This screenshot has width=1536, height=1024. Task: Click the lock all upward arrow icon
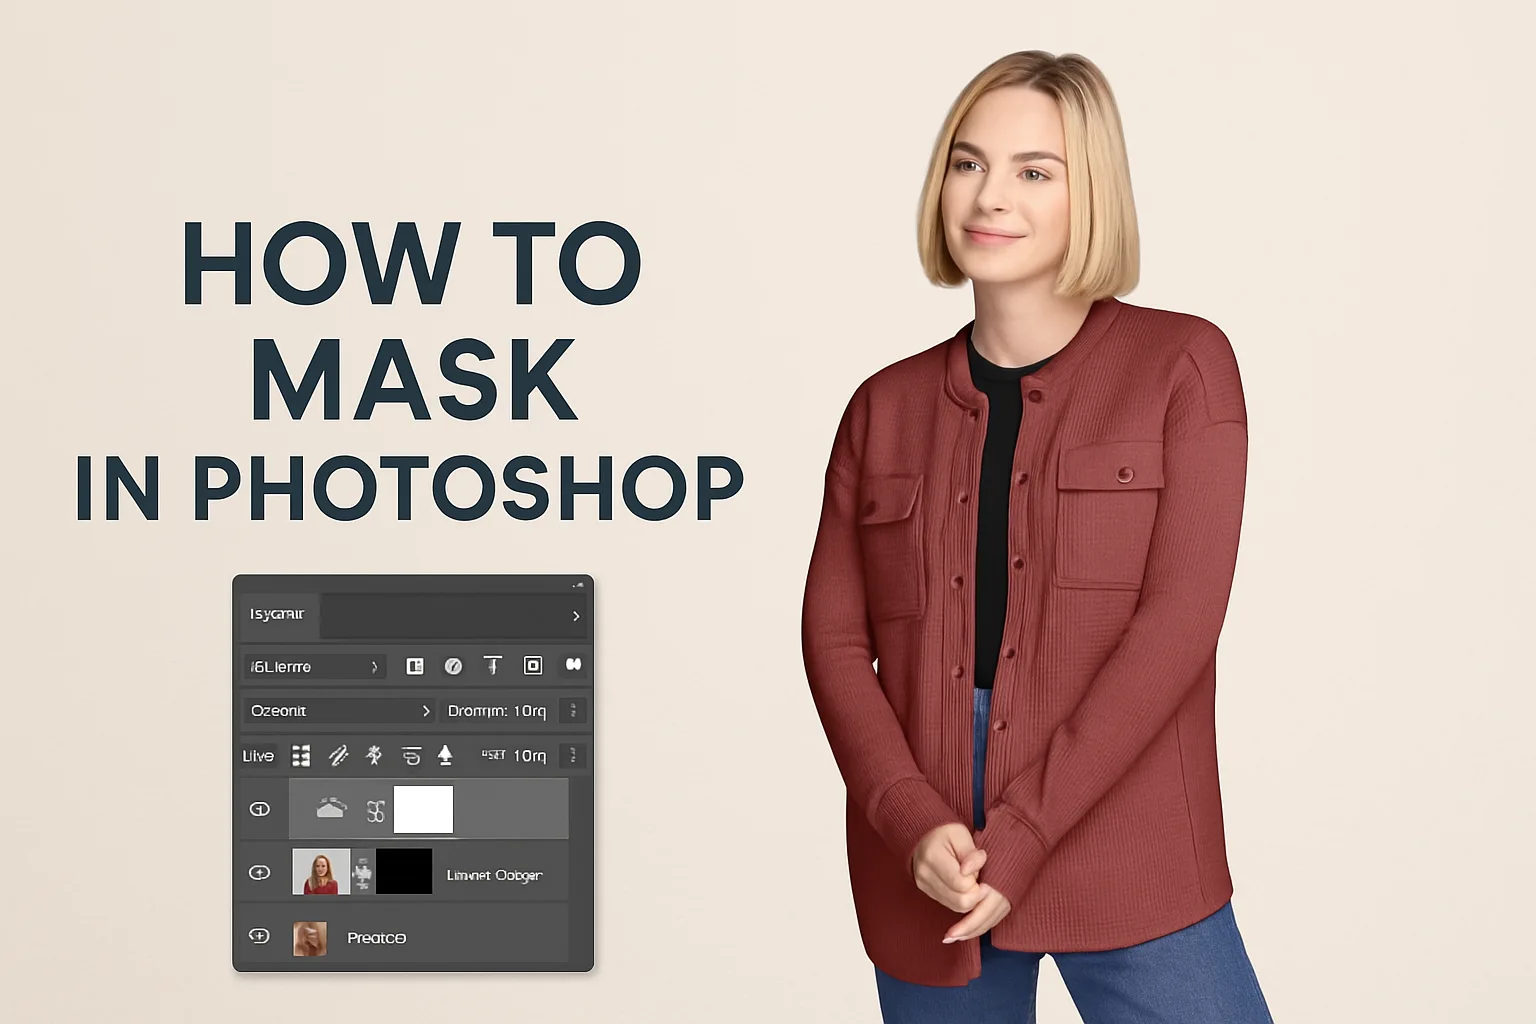click(x=445, y=756)
